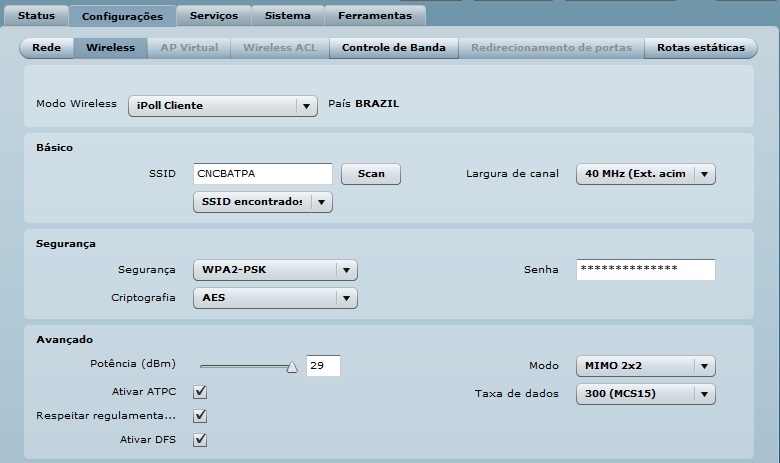
Task: Click the Scan button
Action: click(x=371, y=174)
